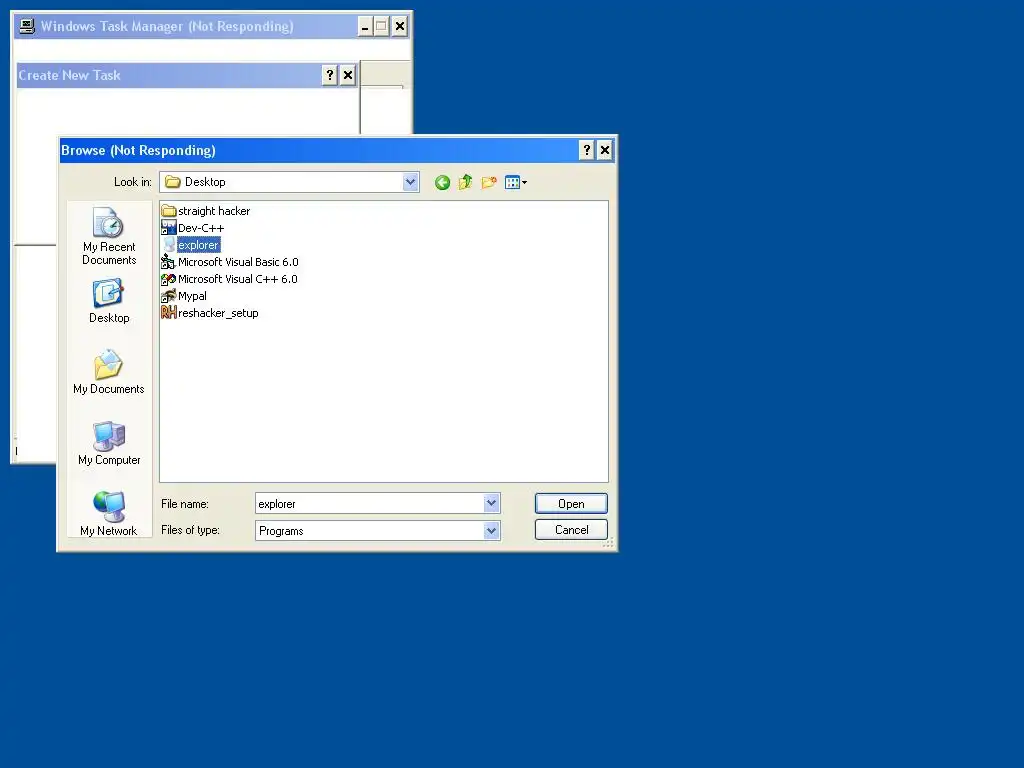Select the Microsoft Visual Basic 6.0 icon
1024x768 pixels.
click(168, 262)
